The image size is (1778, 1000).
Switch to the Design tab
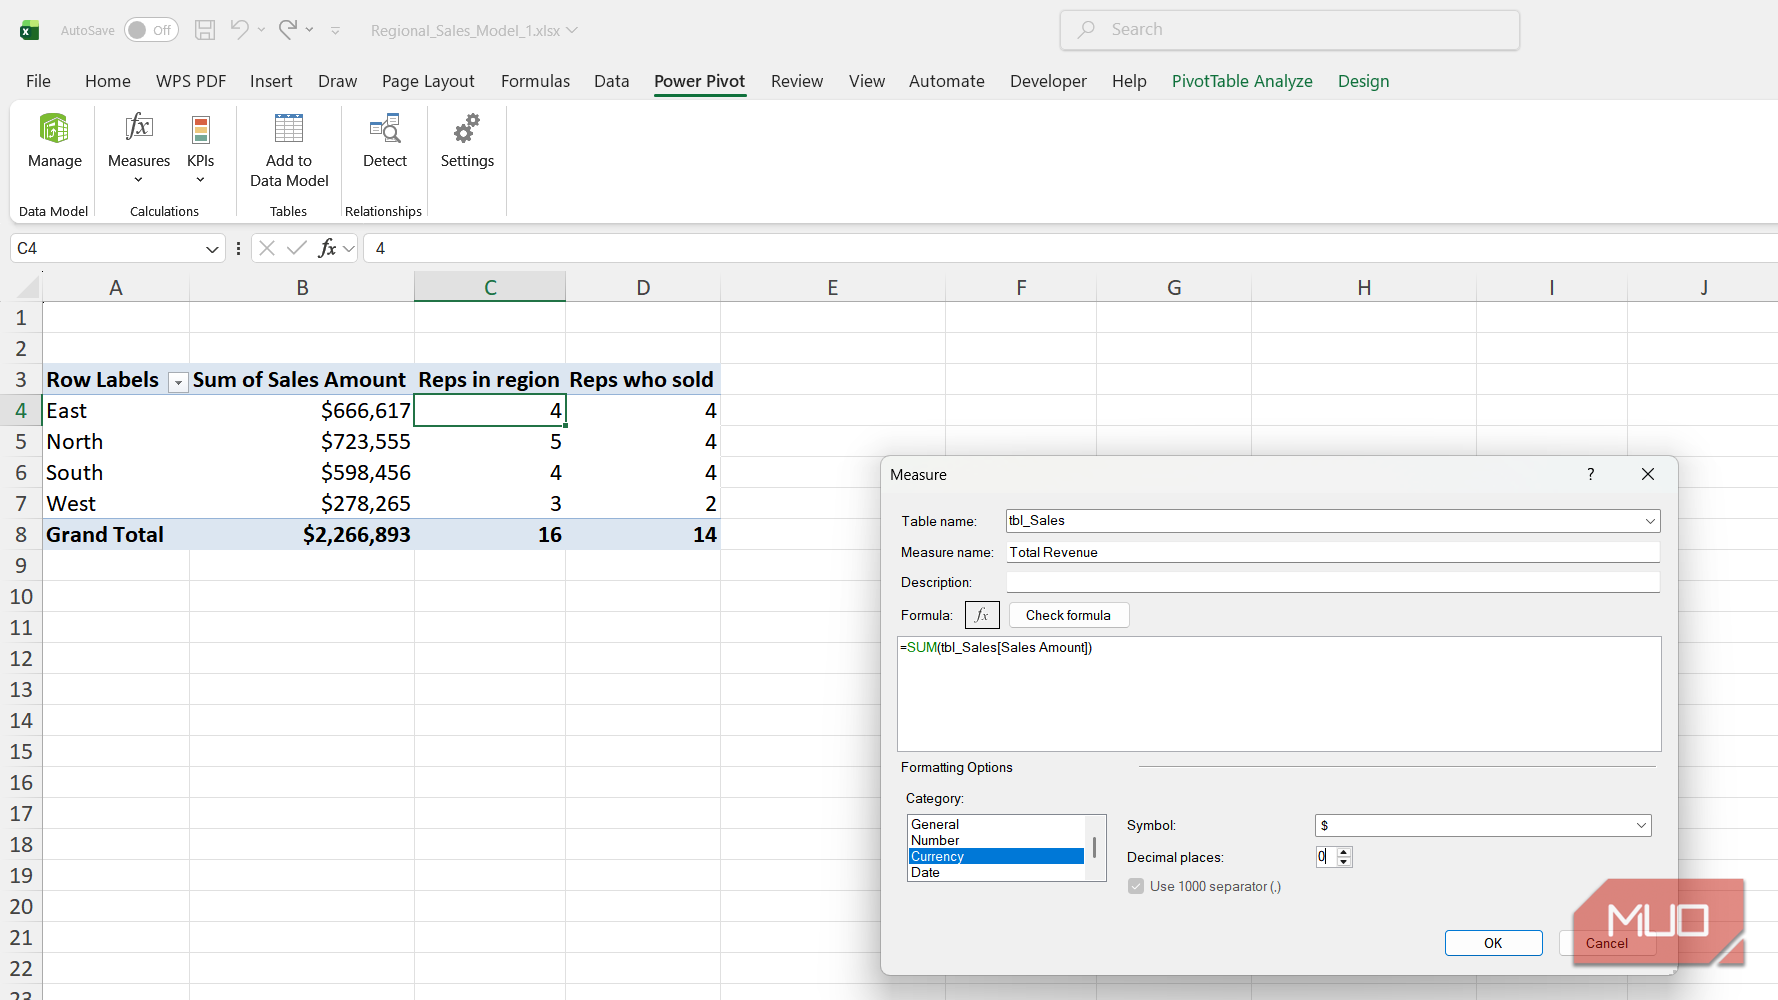(x=1363, y=81)
